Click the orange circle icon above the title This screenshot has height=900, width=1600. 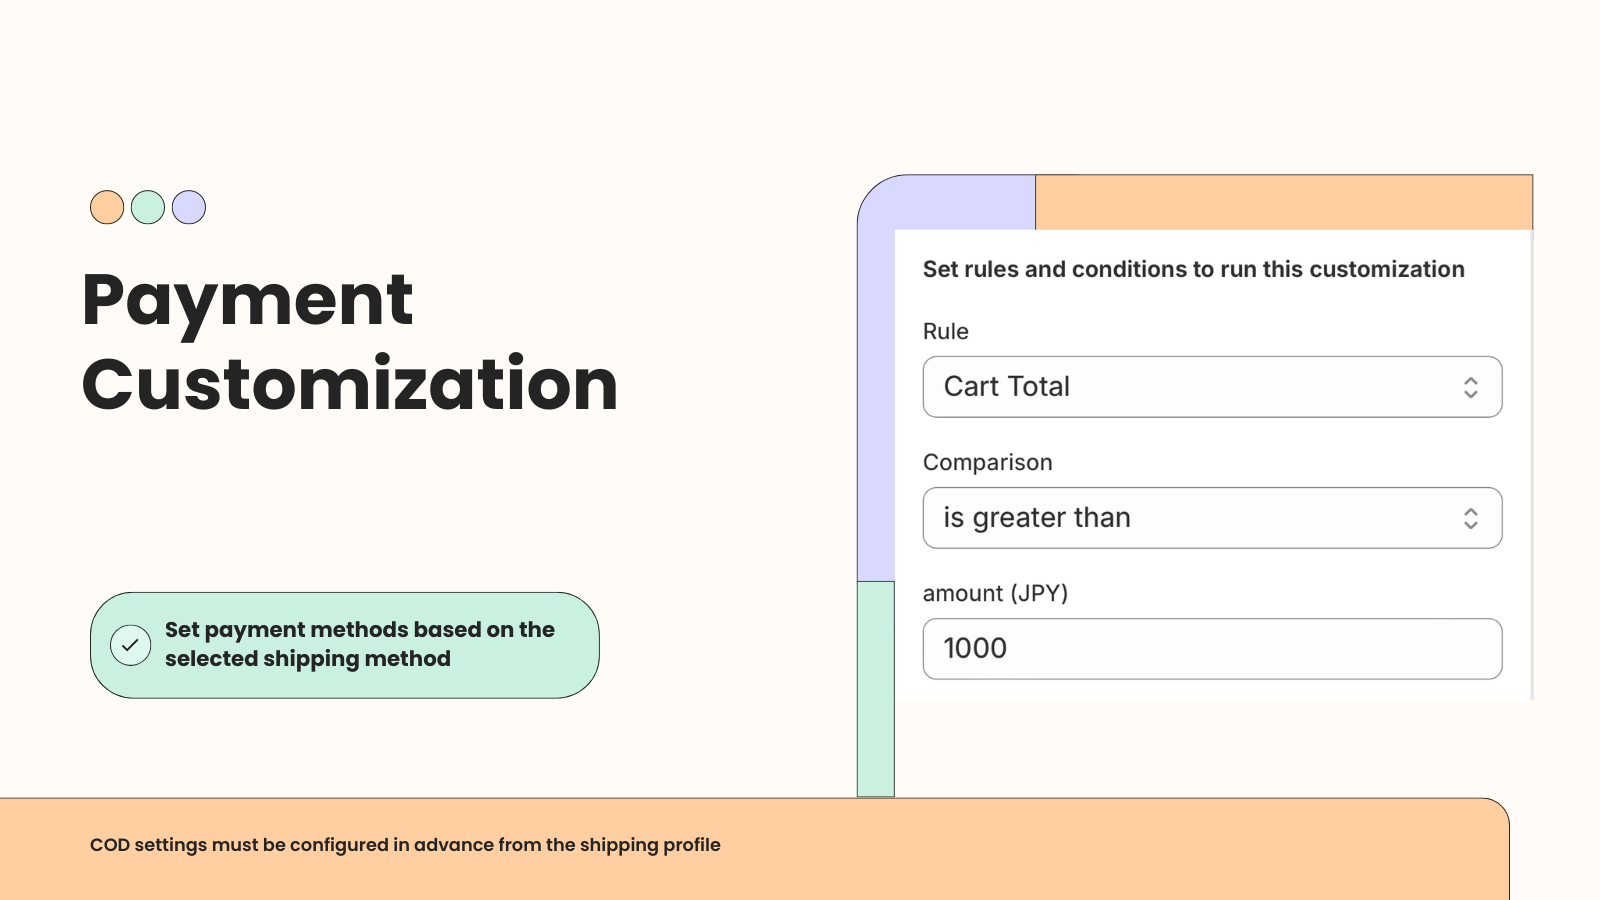[x=106, y=207]
